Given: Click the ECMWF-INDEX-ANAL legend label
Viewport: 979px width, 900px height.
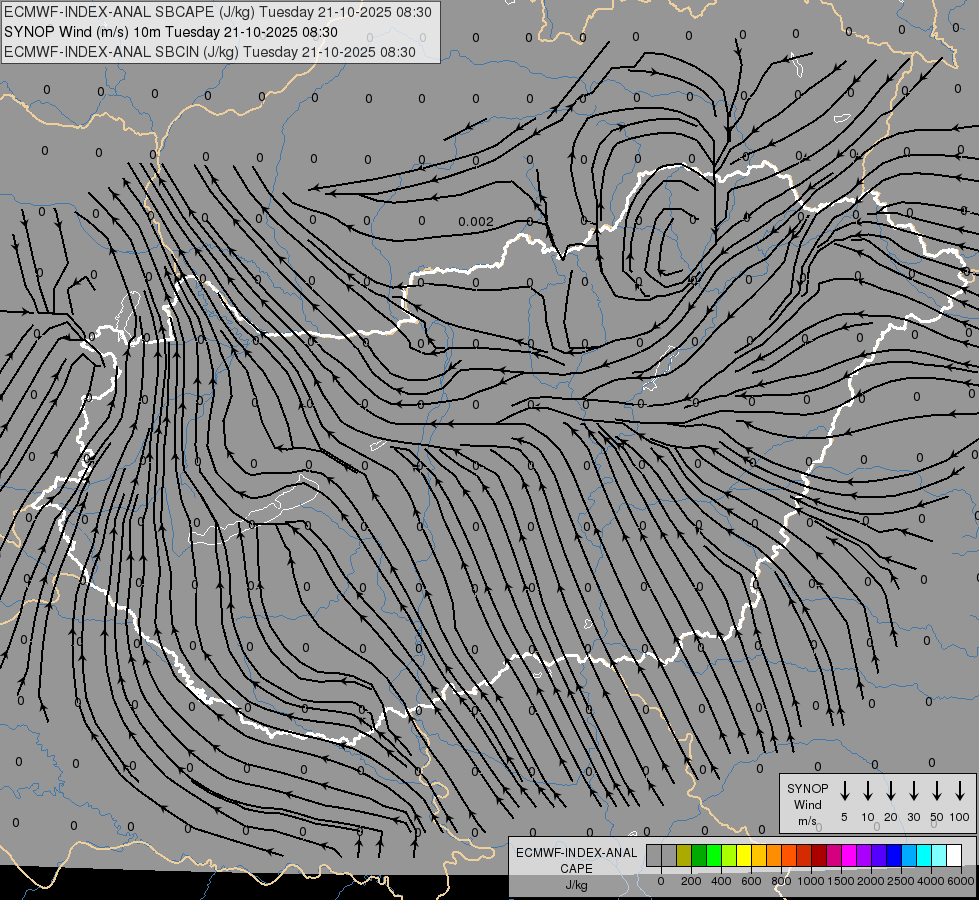Looking at the screenshot, I should click(x=576, y=853).
